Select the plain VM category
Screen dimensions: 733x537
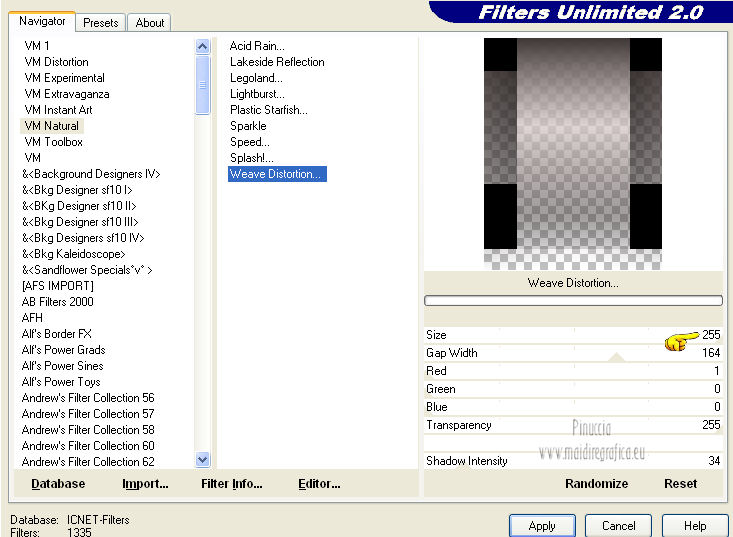[33, 158]
